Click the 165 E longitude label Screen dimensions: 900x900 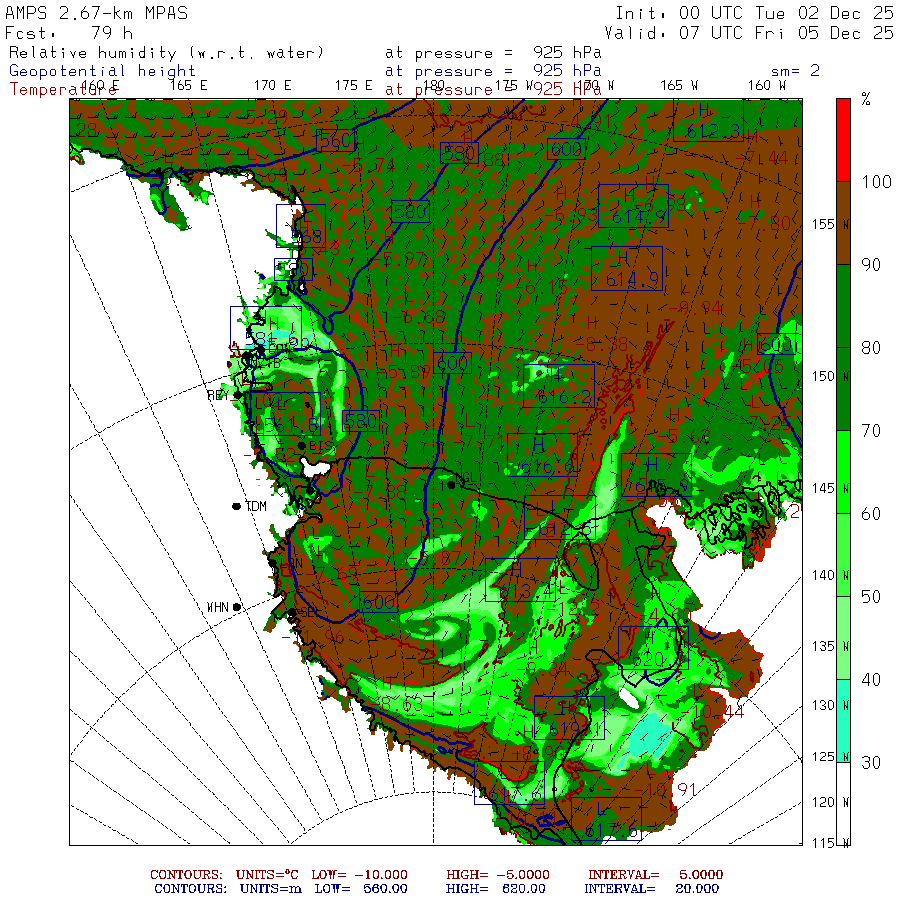(188, 86)
